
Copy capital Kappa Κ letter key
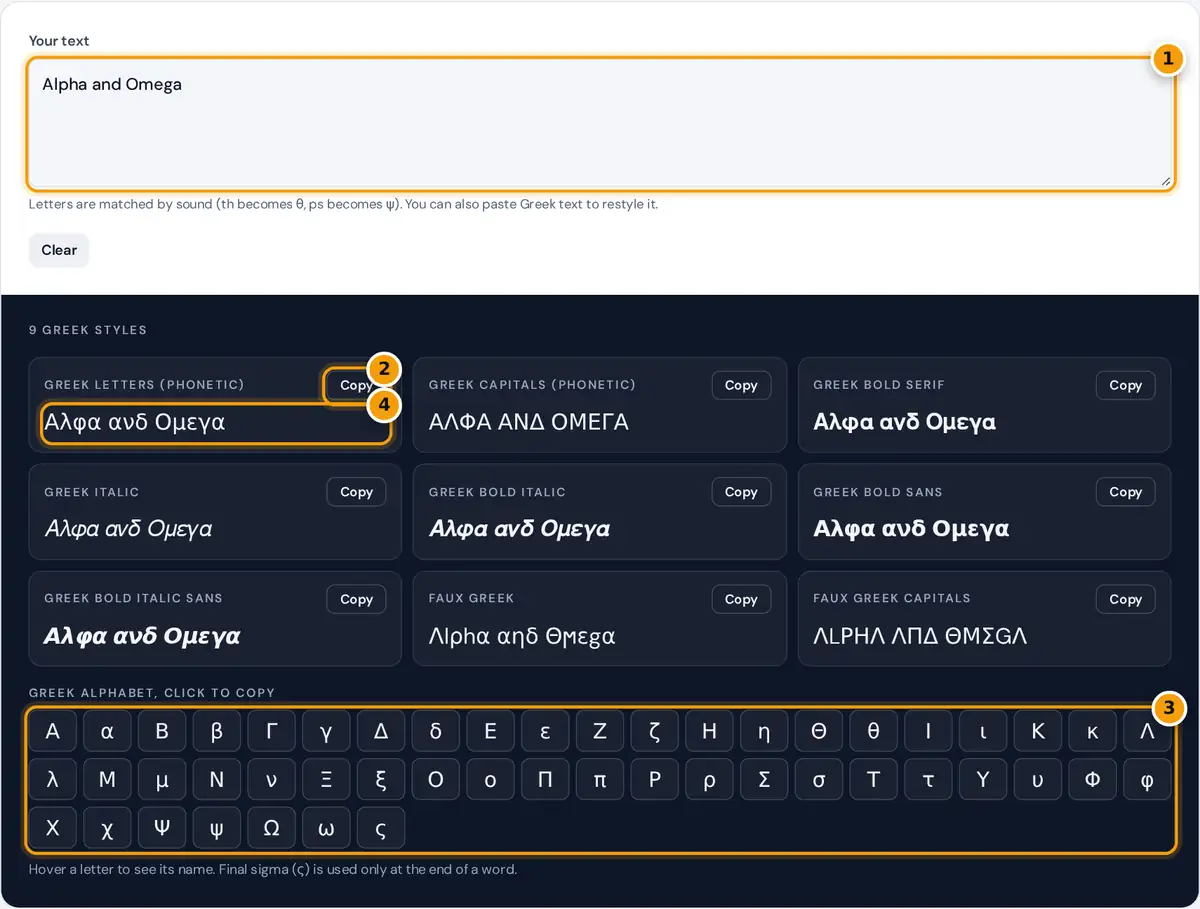click(x=1038, y=731)
